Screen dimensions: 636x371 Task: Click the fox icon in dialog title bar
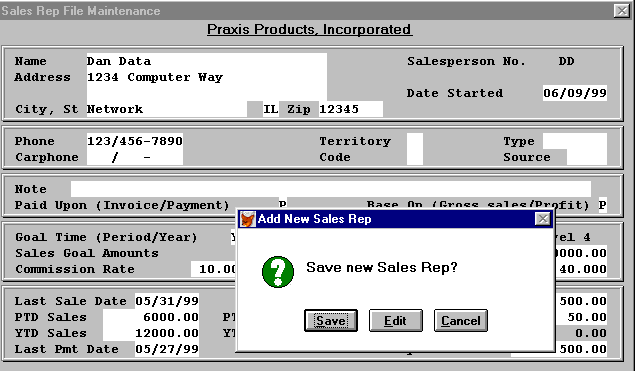pyautogui.click(x=247, y=219)
